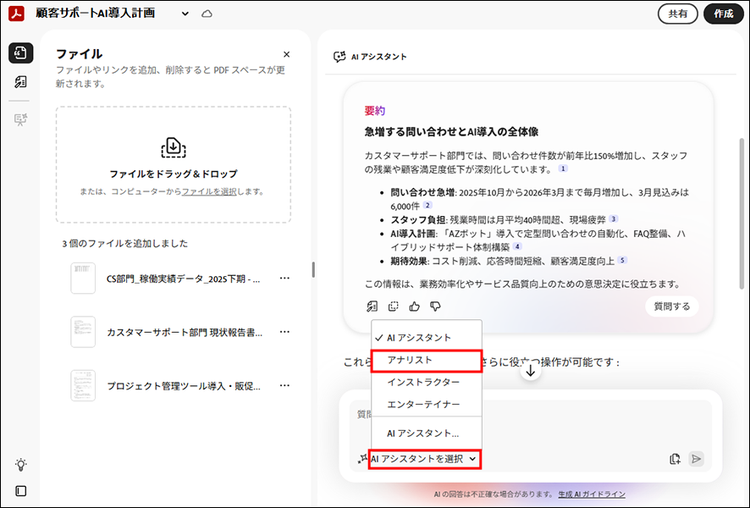
Task: Click the cloud sync status icon
Action: [207, 14]
